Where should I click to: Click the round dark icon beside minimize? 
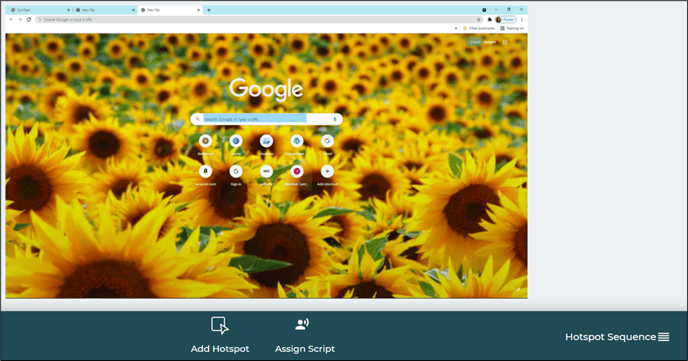coord(484,10)
